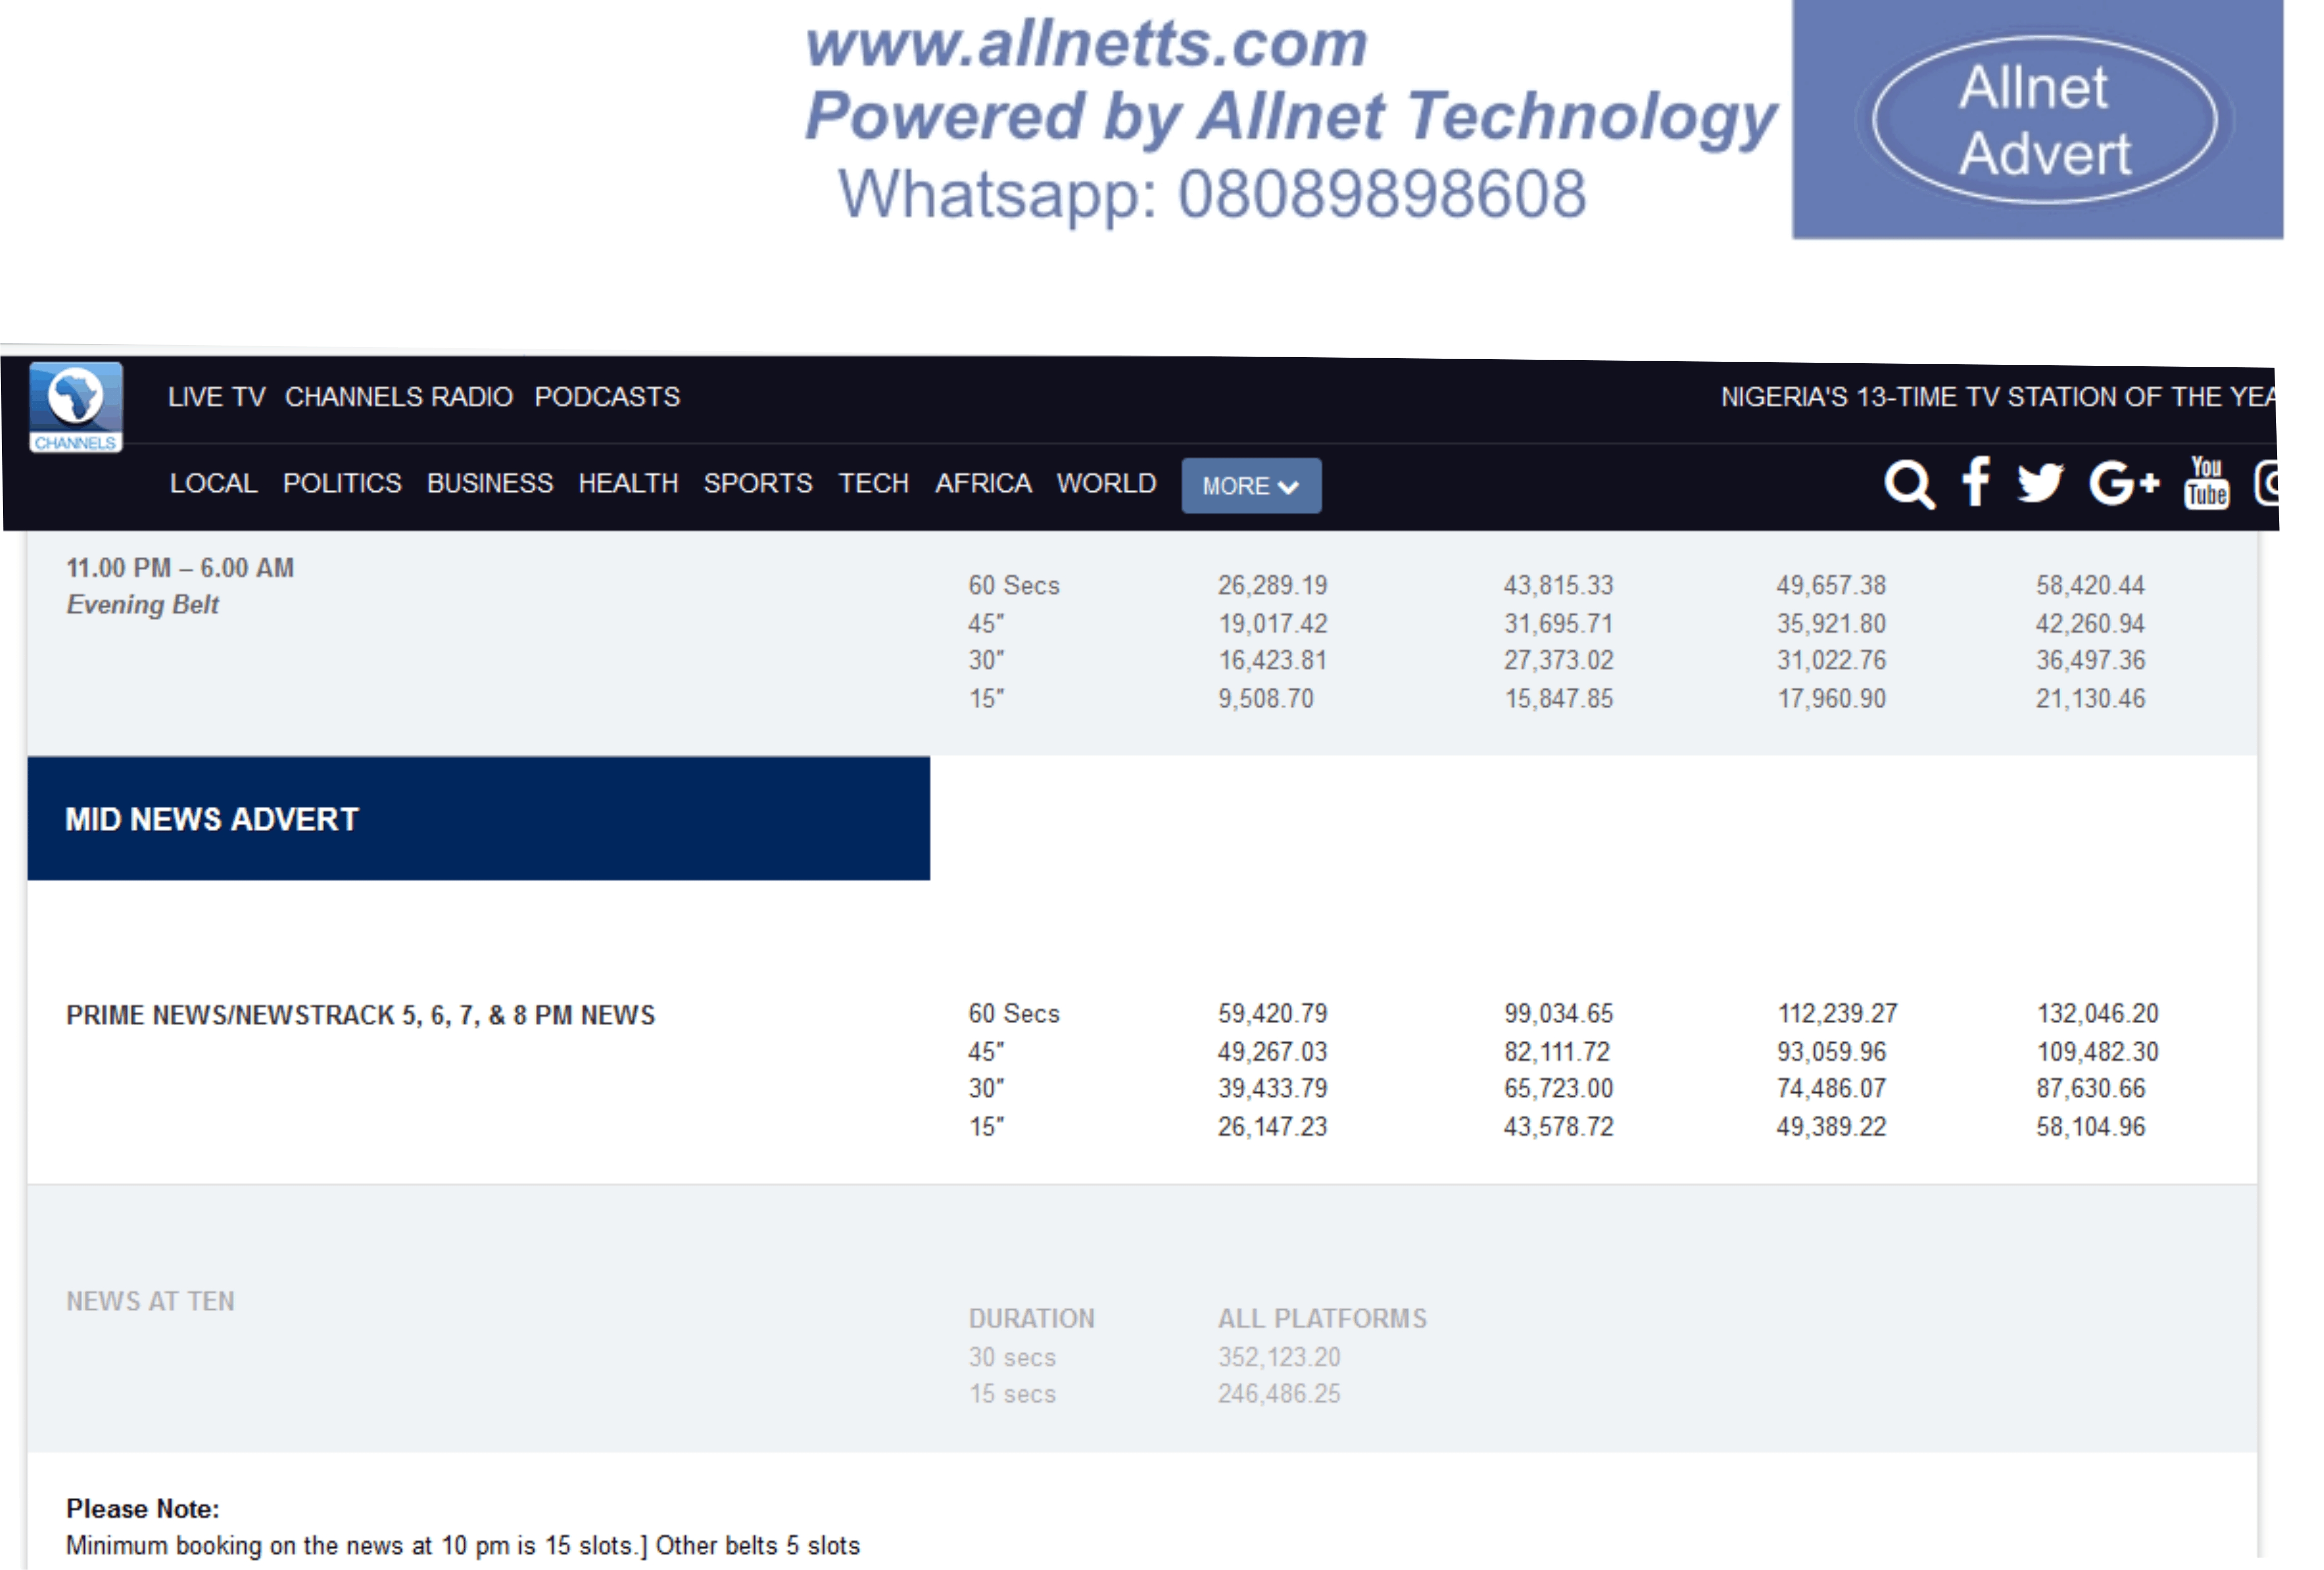The image size is (2324, 1570).
Task: Click the Instagram icon at right edge
Action: click(2267, 483)
